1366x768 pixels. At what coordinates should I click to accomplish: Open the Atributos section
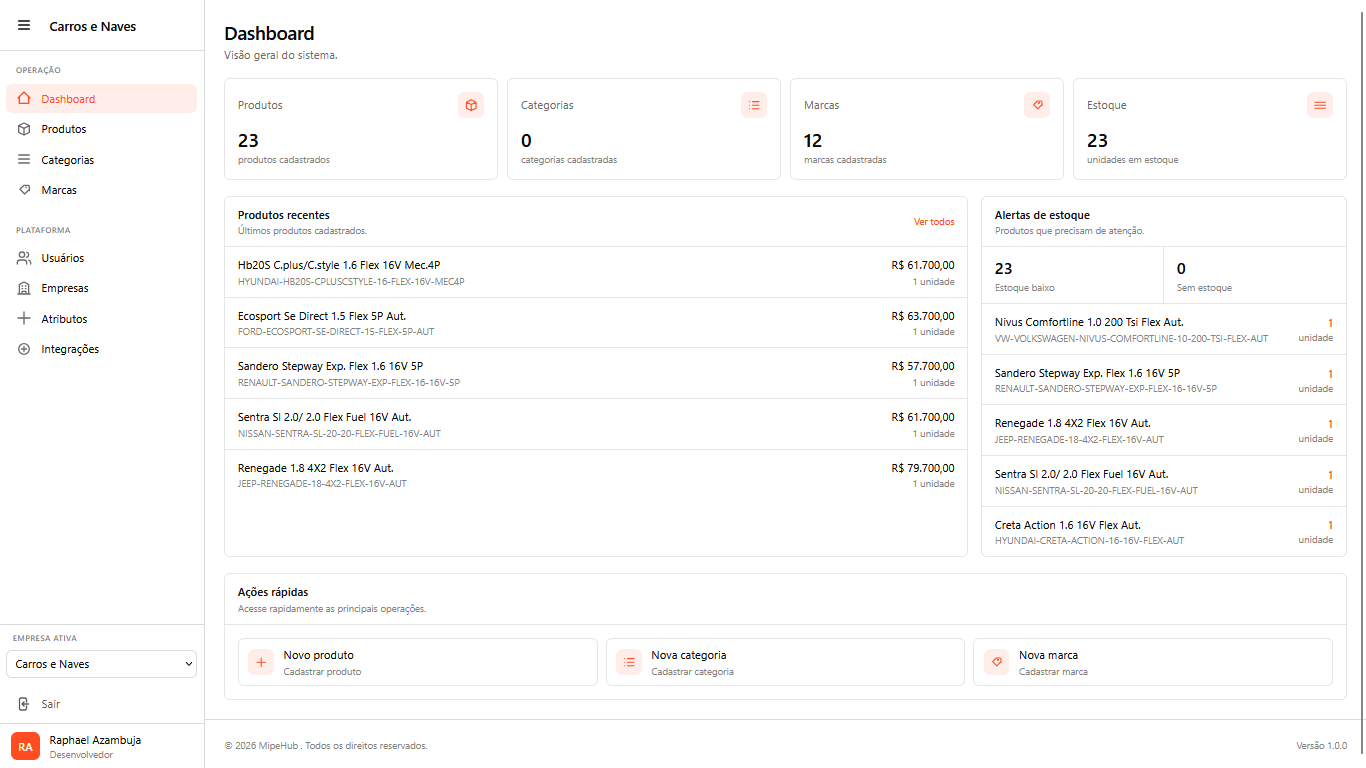click(x=101, y=319)
